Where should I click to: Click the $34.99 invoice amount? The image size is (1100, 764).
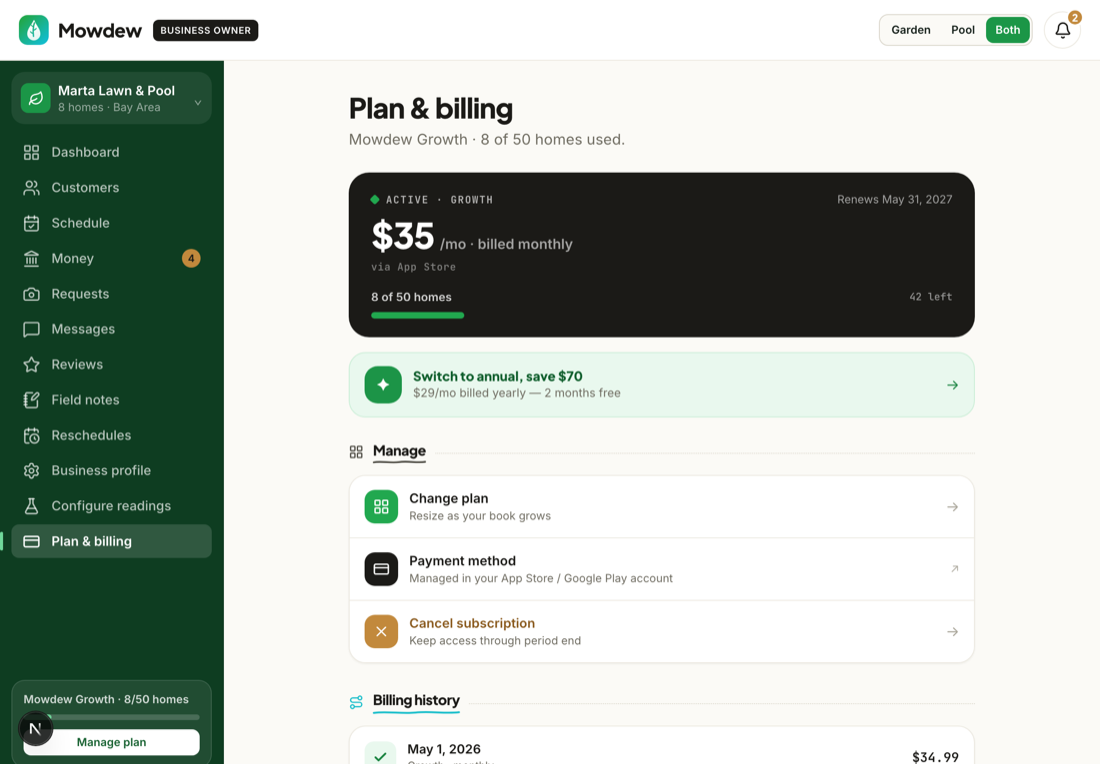[x=935, y=757]
